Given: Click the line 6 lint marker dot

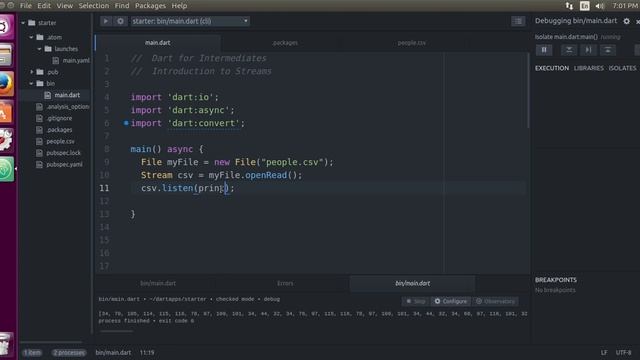Looking at the screenshot, I should (126, 123).
